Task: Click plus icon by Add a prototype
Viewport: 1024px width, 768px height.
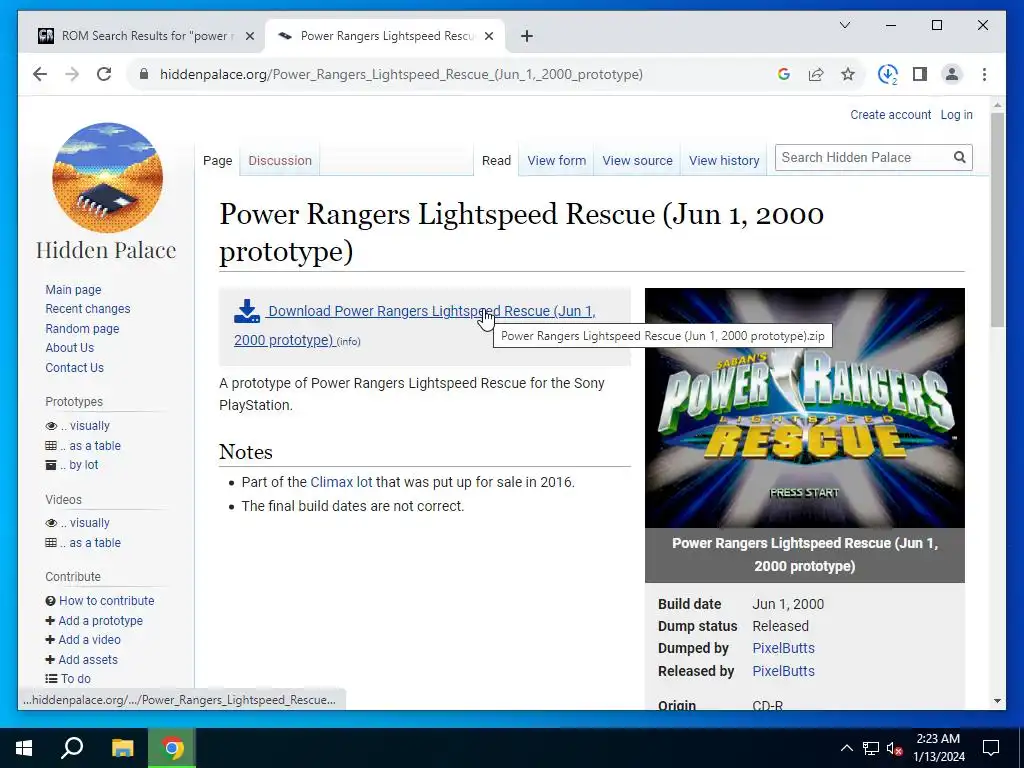Action: coord(50,620)
